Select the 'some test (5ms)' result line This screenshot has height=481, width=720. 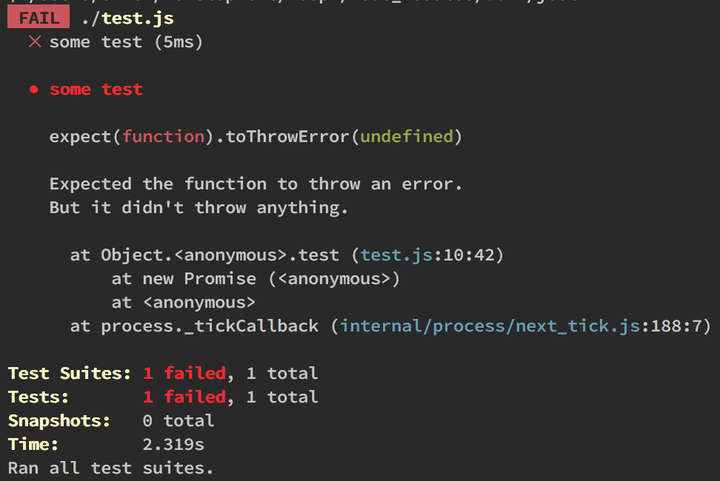coord(126,42)
